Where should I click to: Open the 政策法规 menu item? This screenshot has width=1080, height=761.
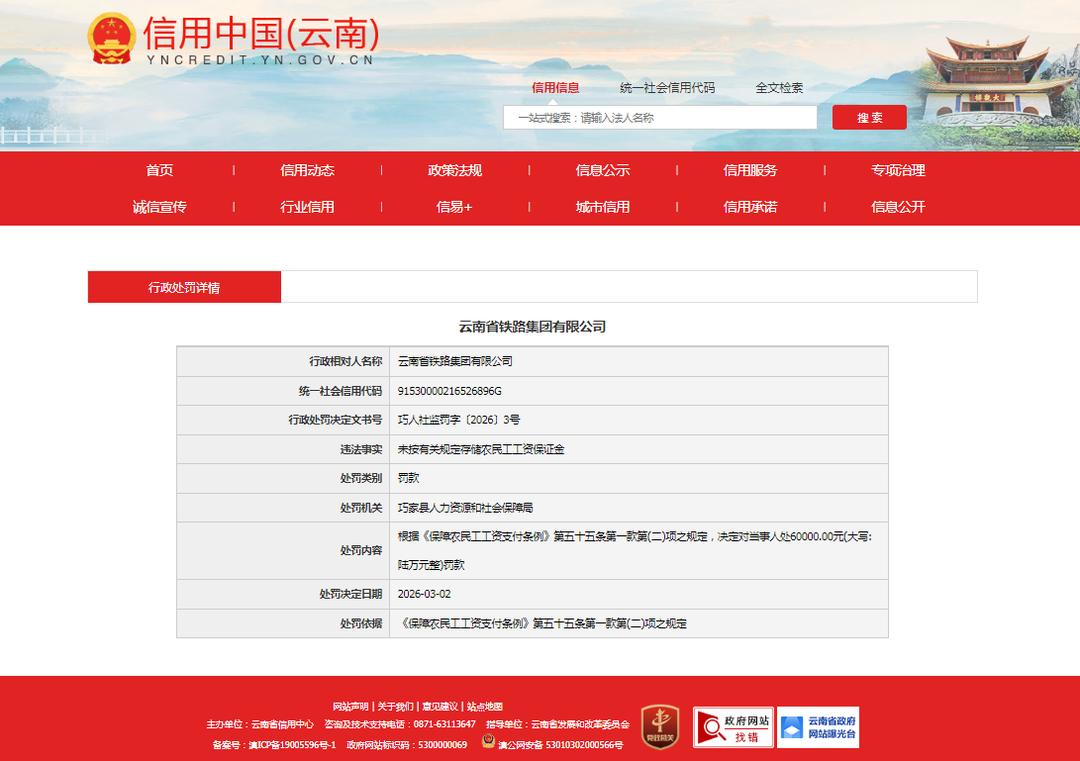pos(455,170)
